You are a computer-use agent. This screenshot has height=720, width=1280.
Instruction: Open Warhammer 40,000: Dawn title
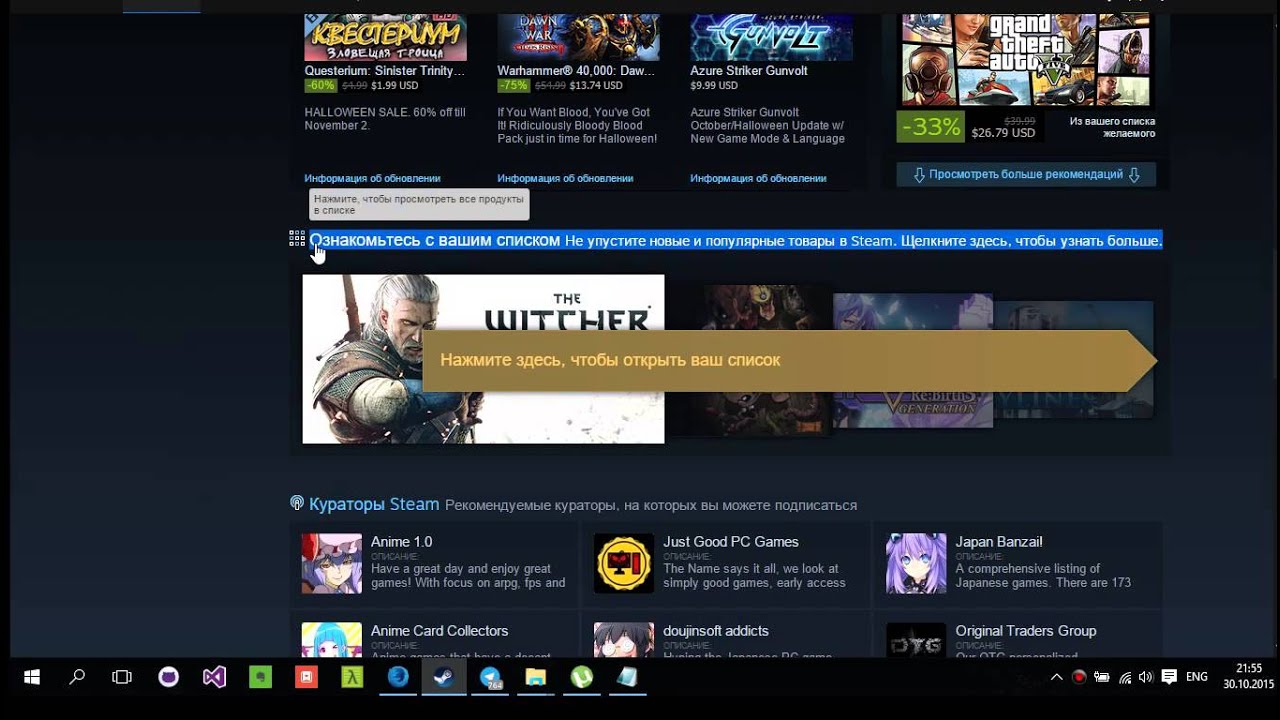(576, 71)
